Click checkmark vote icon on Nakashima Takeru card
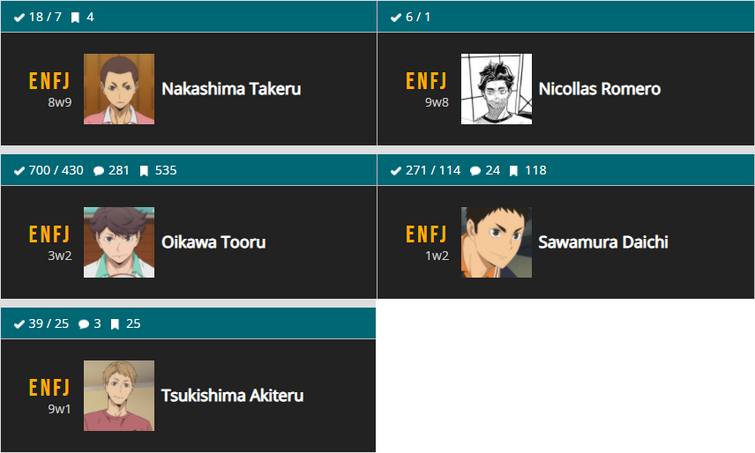 (19, 17)
